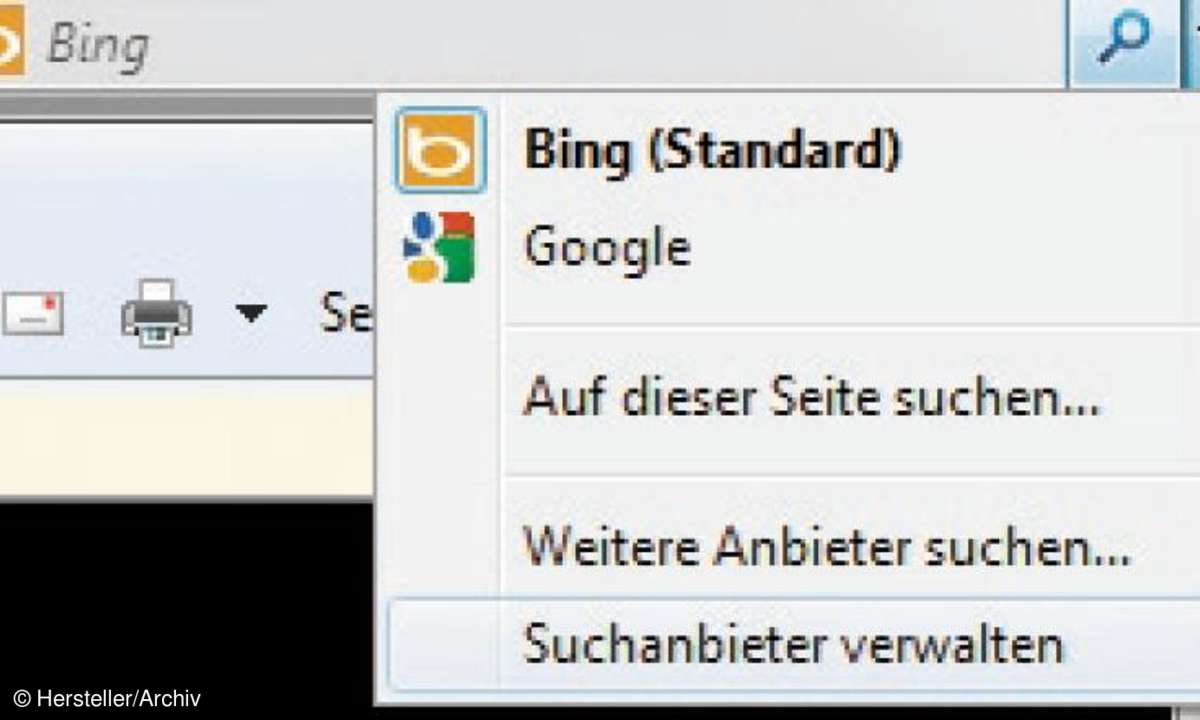This screenshot has height=720, width=1200.
Task: Choose Weitere Anbieter suchen...
Action: point(826,548)
